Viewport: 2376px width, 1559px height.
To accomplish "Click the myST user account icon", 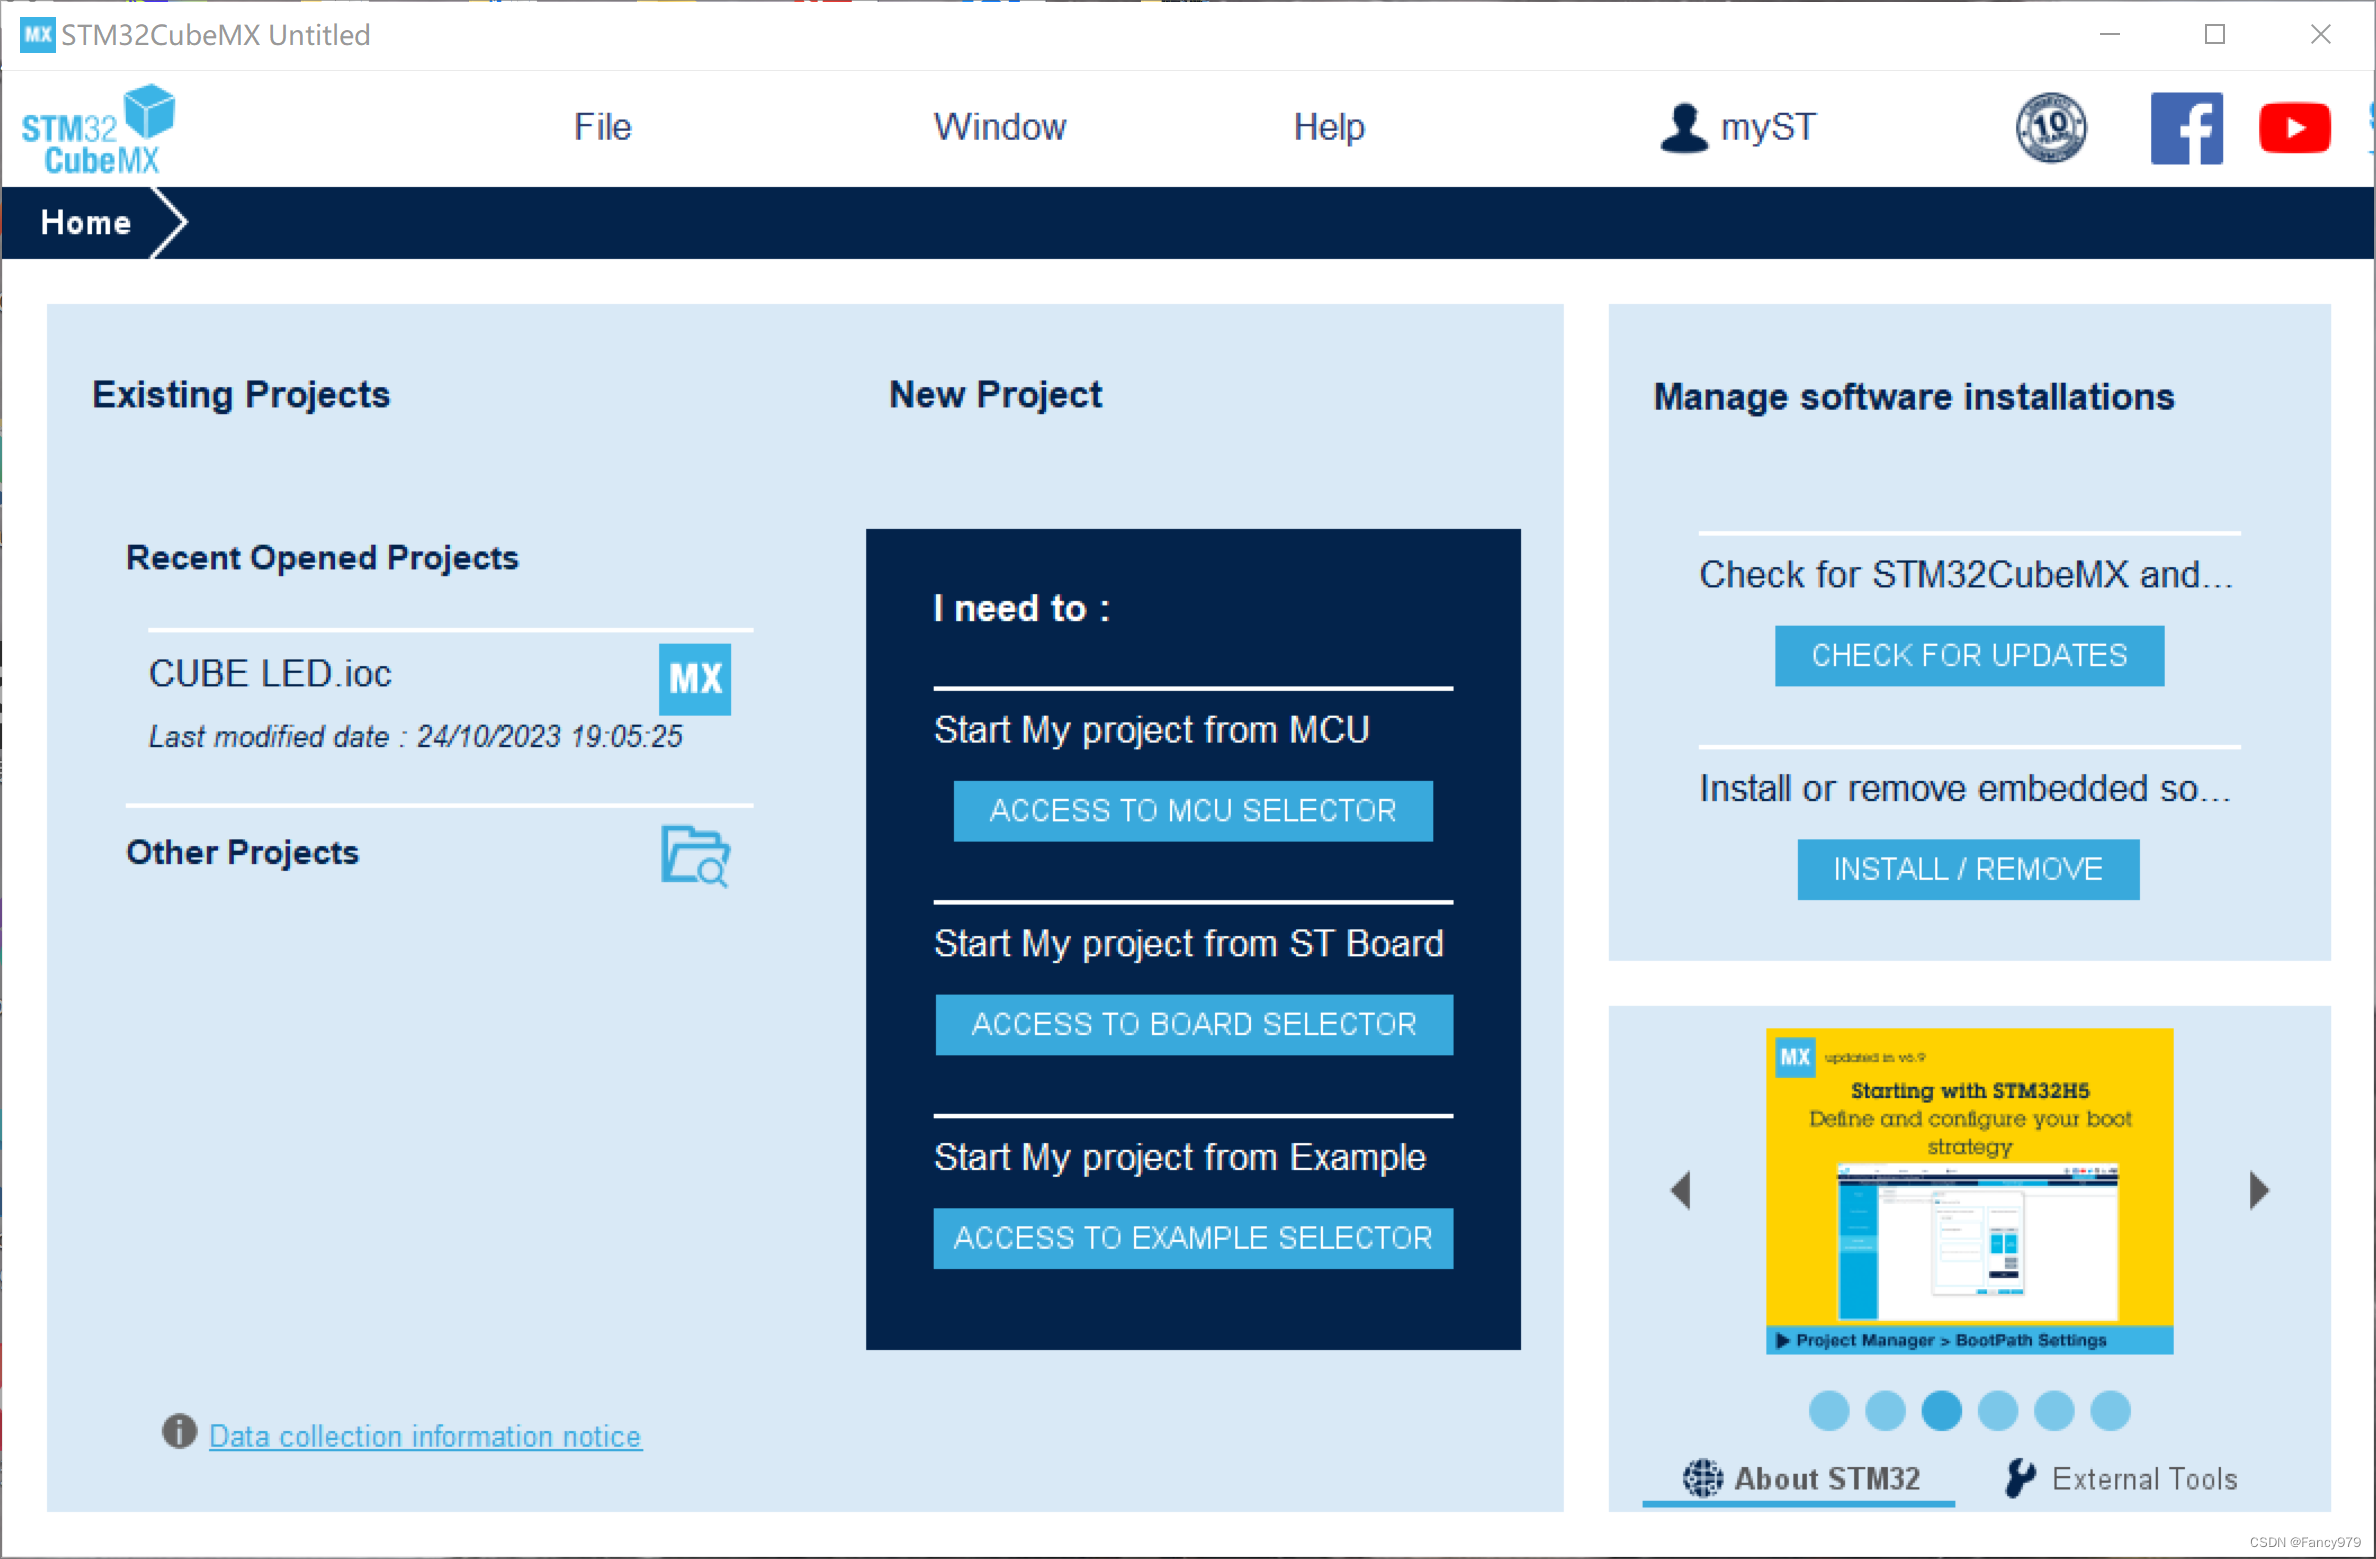I will 1684,128.
